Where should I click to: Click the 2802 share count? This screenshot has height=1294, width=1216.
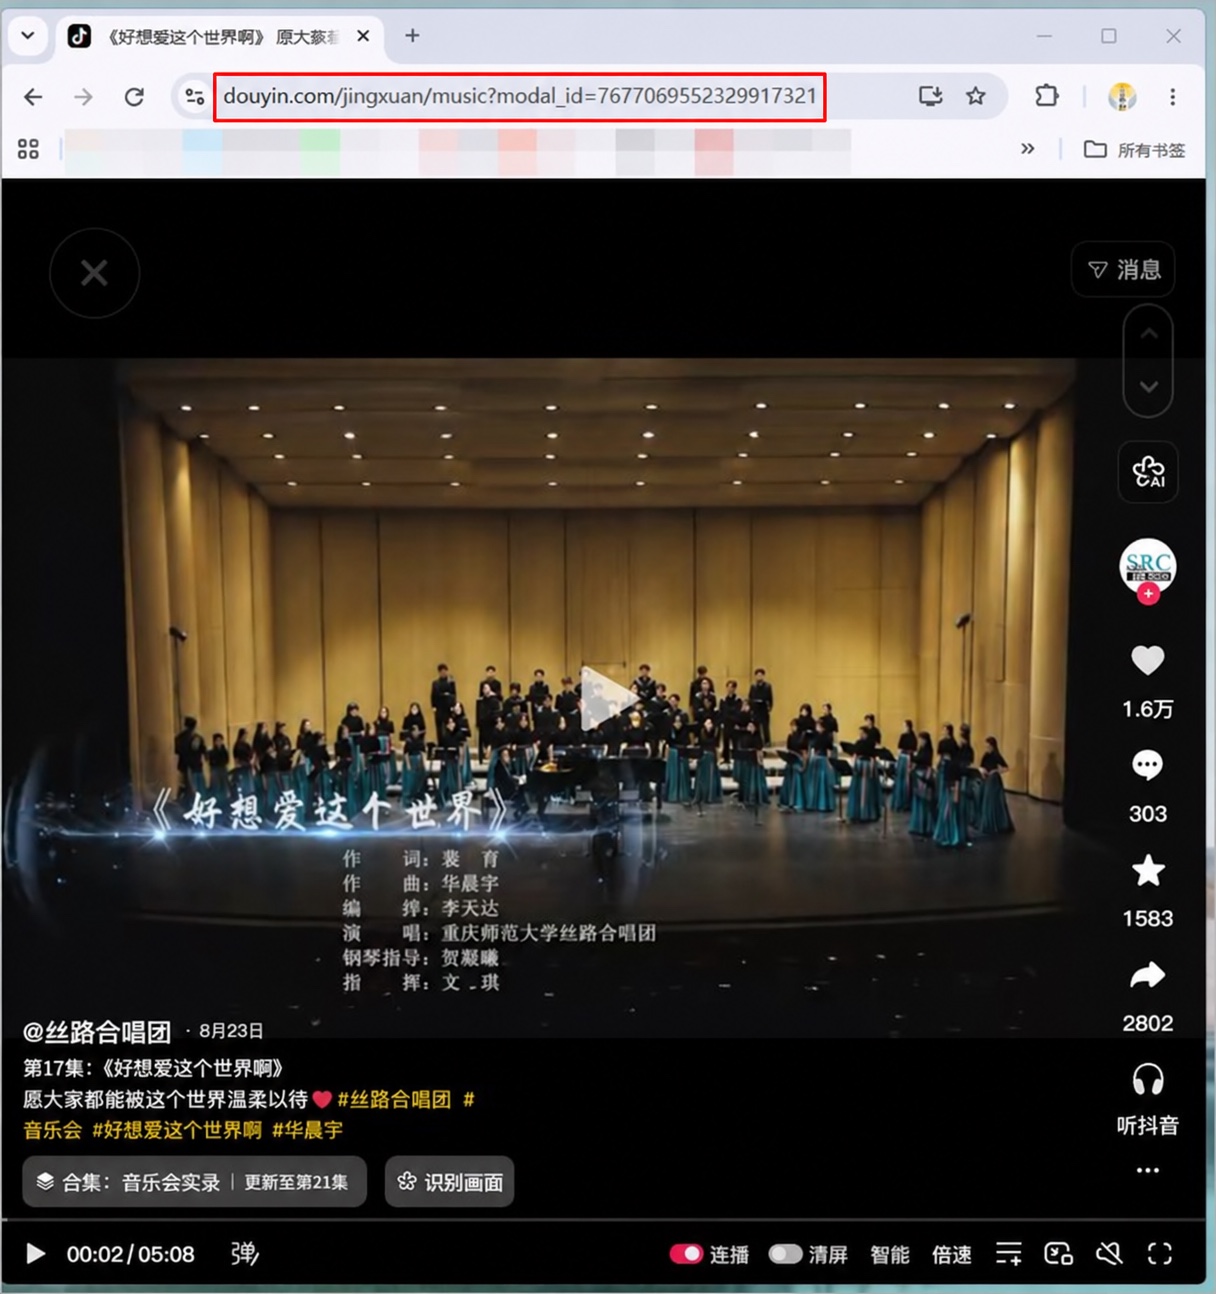[1147, 1023]
